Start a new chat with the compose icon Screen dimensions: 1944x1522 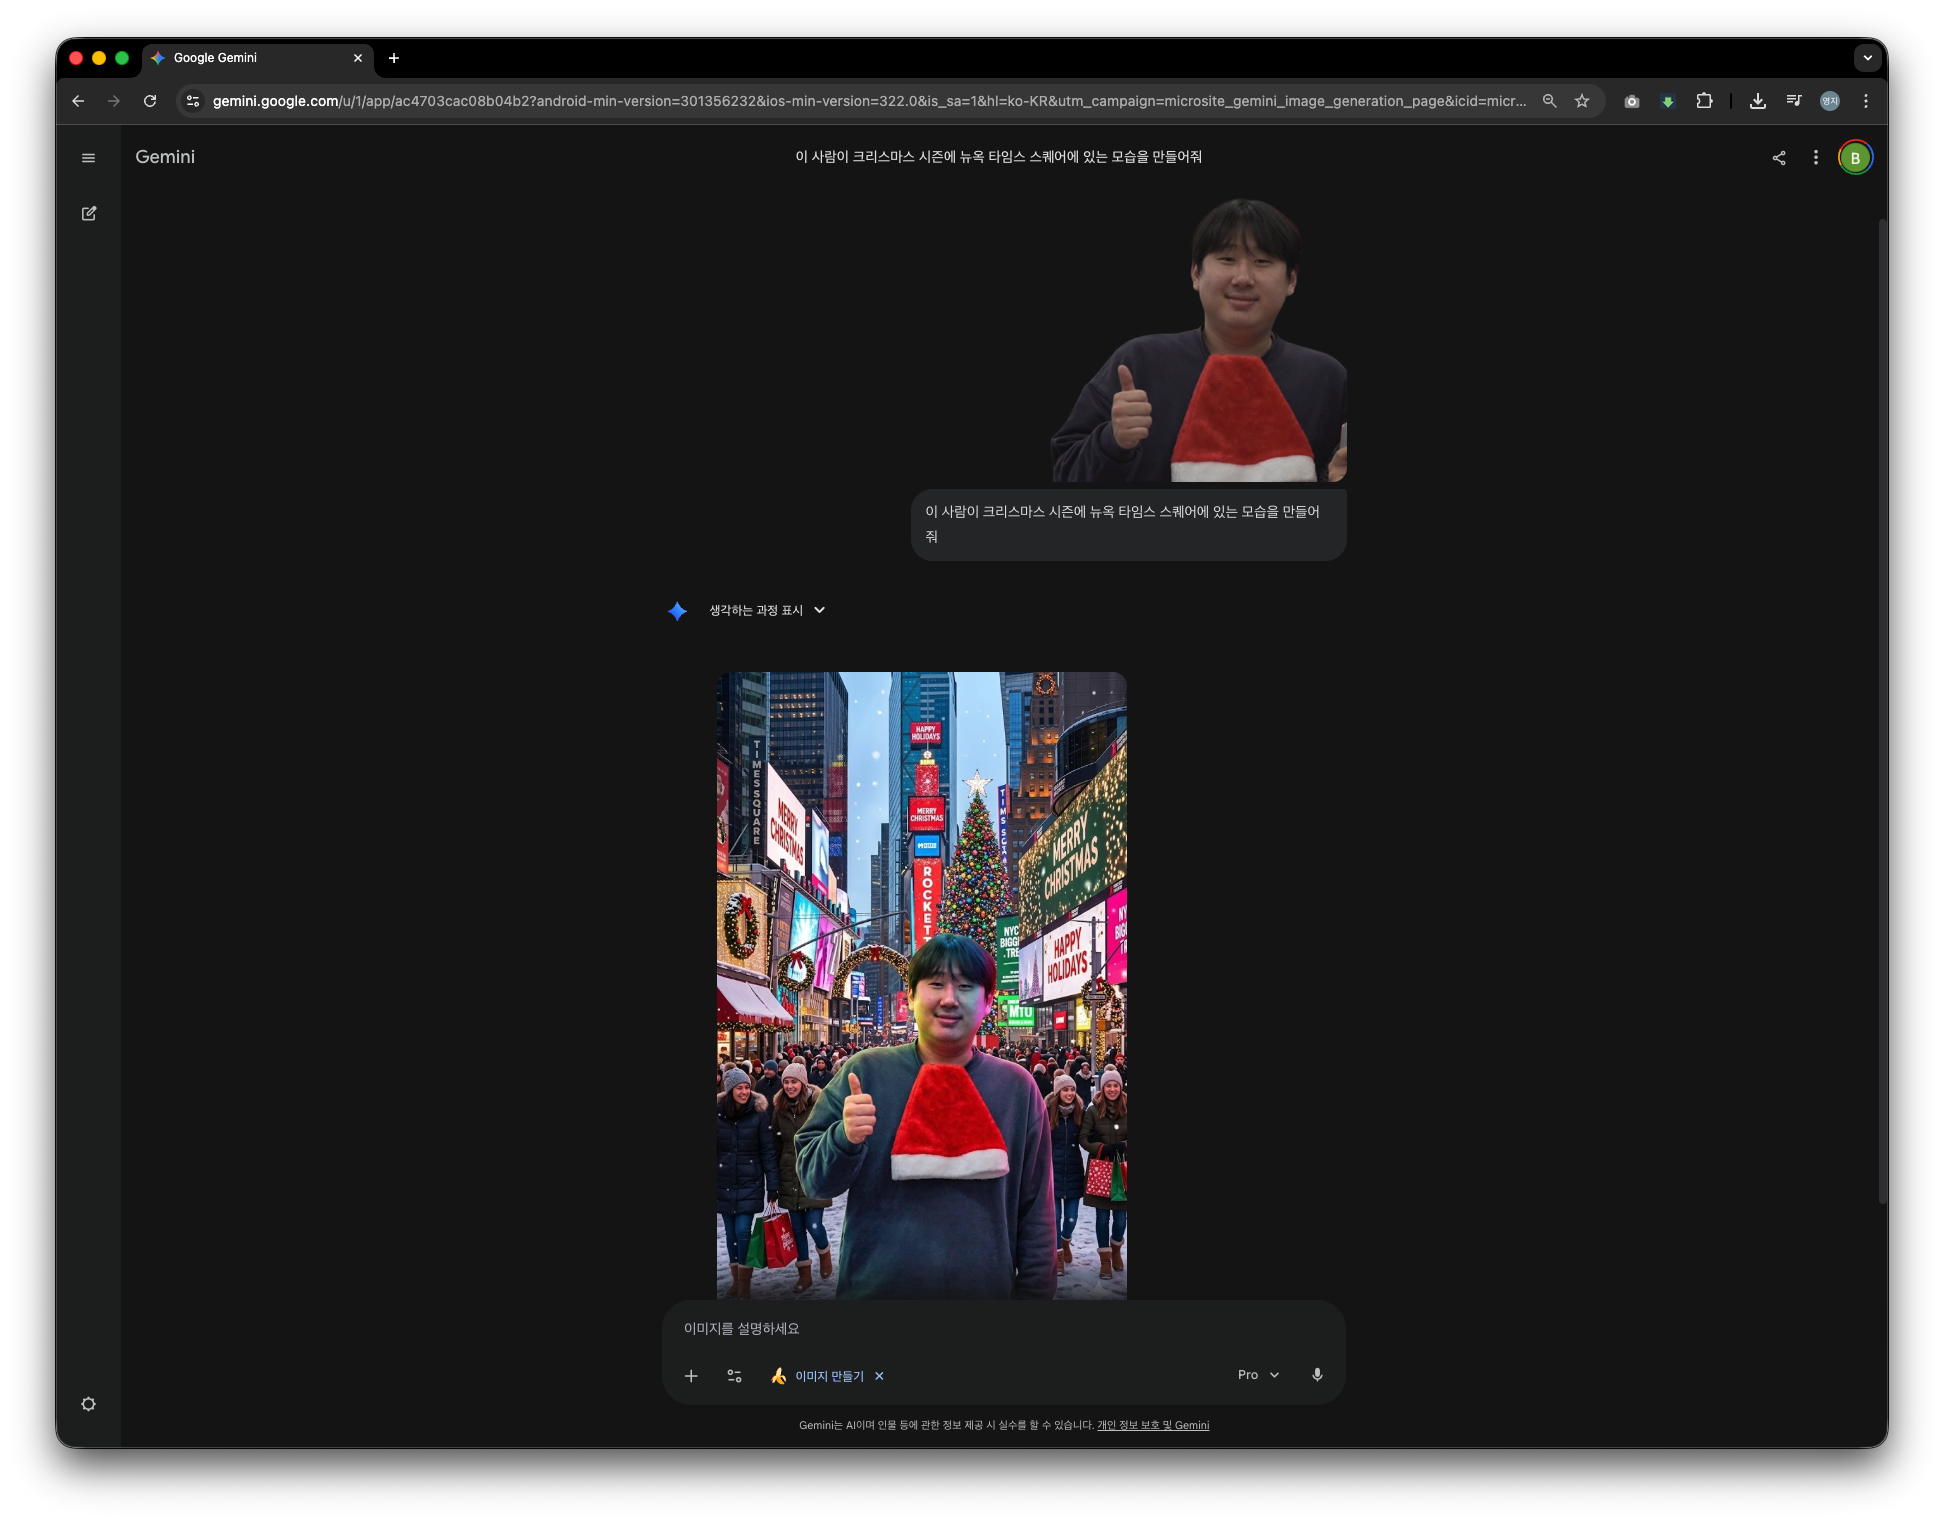[89, 213]
